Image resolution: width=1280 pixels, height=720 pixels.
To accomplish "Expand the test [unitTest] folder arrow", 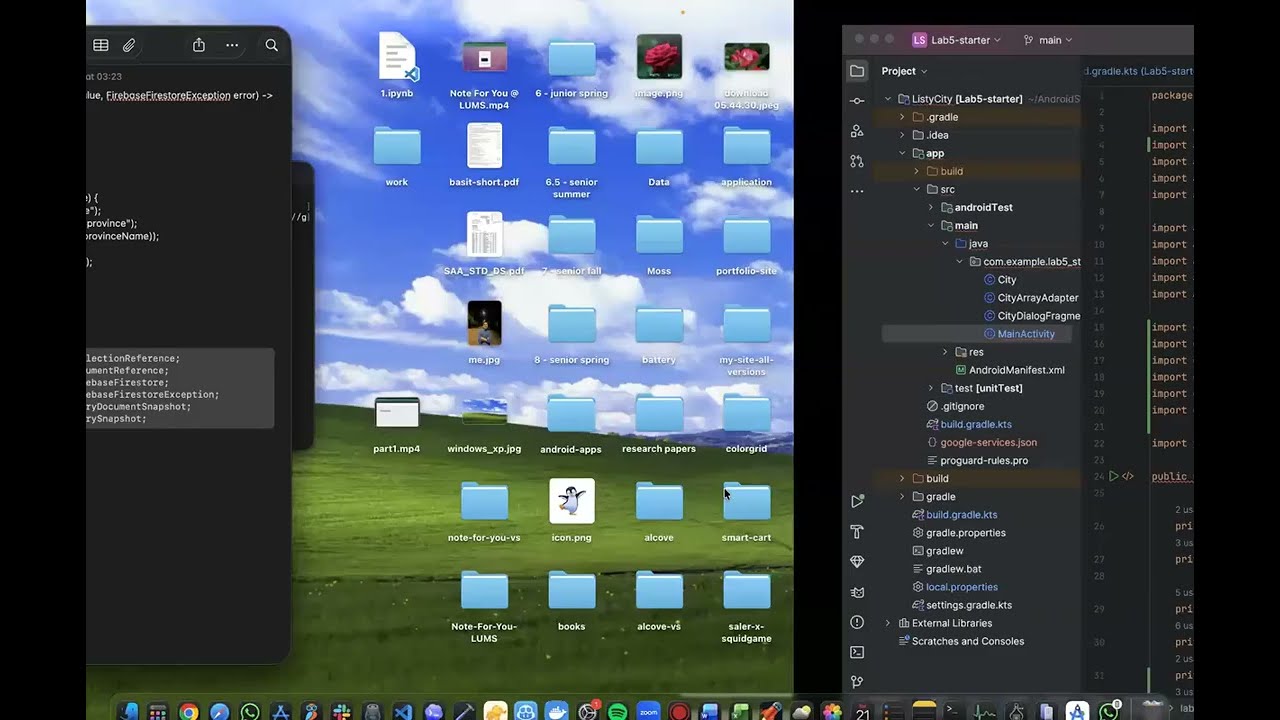I will pyautogui.click(x=931, y=388).
